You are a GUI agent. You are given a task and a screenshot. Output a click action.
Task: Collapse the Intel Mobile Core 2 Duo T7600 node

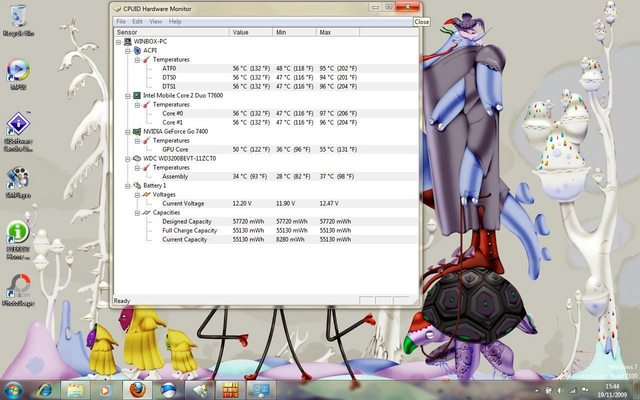click(x=128, y=96)
